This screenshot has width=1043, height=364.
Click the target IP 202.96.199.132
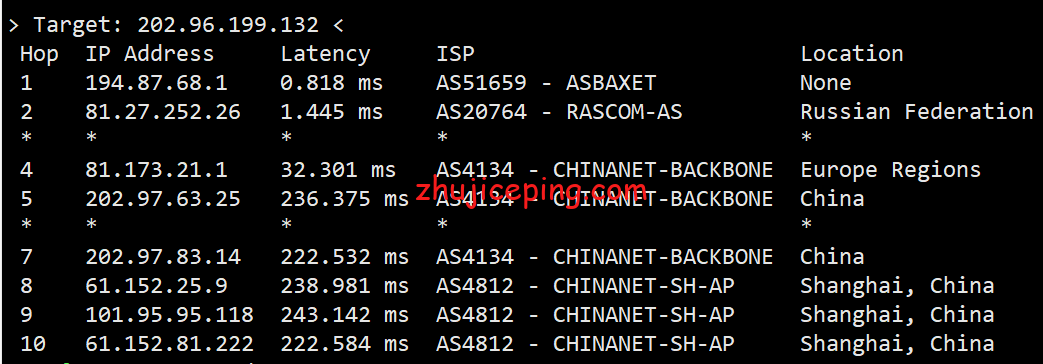coord(227,25)
